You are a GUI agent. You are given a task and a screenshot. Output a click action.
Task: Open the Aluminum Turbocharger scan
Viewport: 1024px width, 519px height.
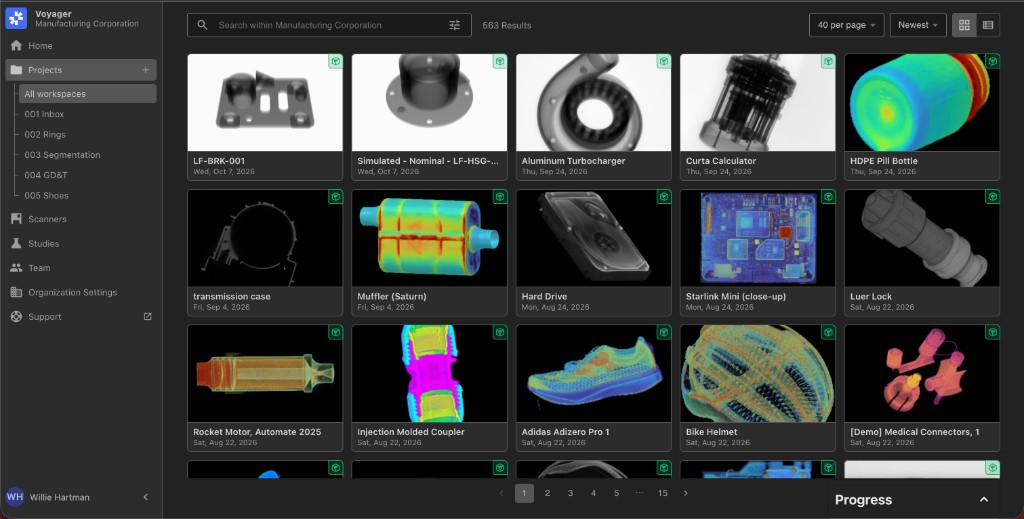pyautogui.click(x=594, y=102)
